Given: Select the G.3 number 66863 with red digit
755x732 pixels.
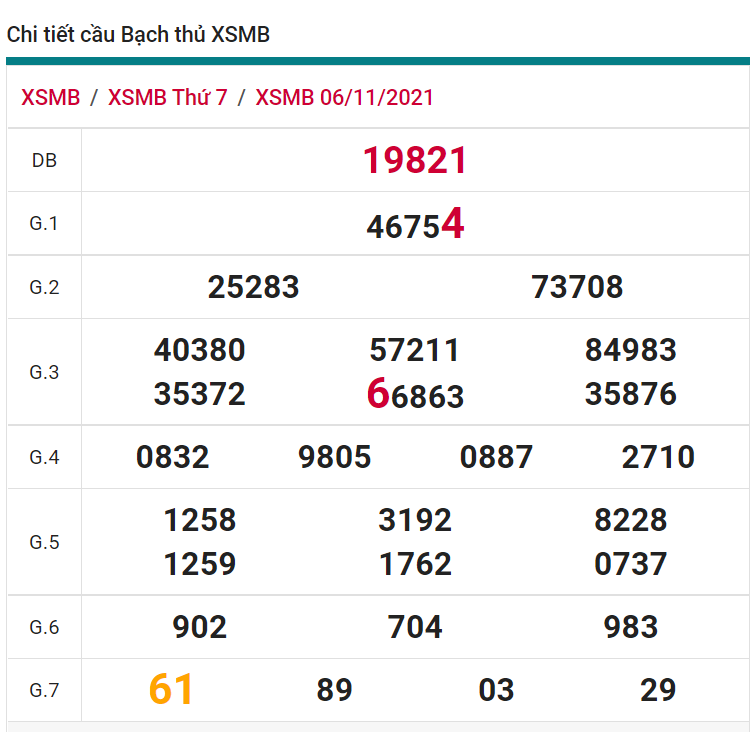Looking at the screenshot, I should pos(415,395).
